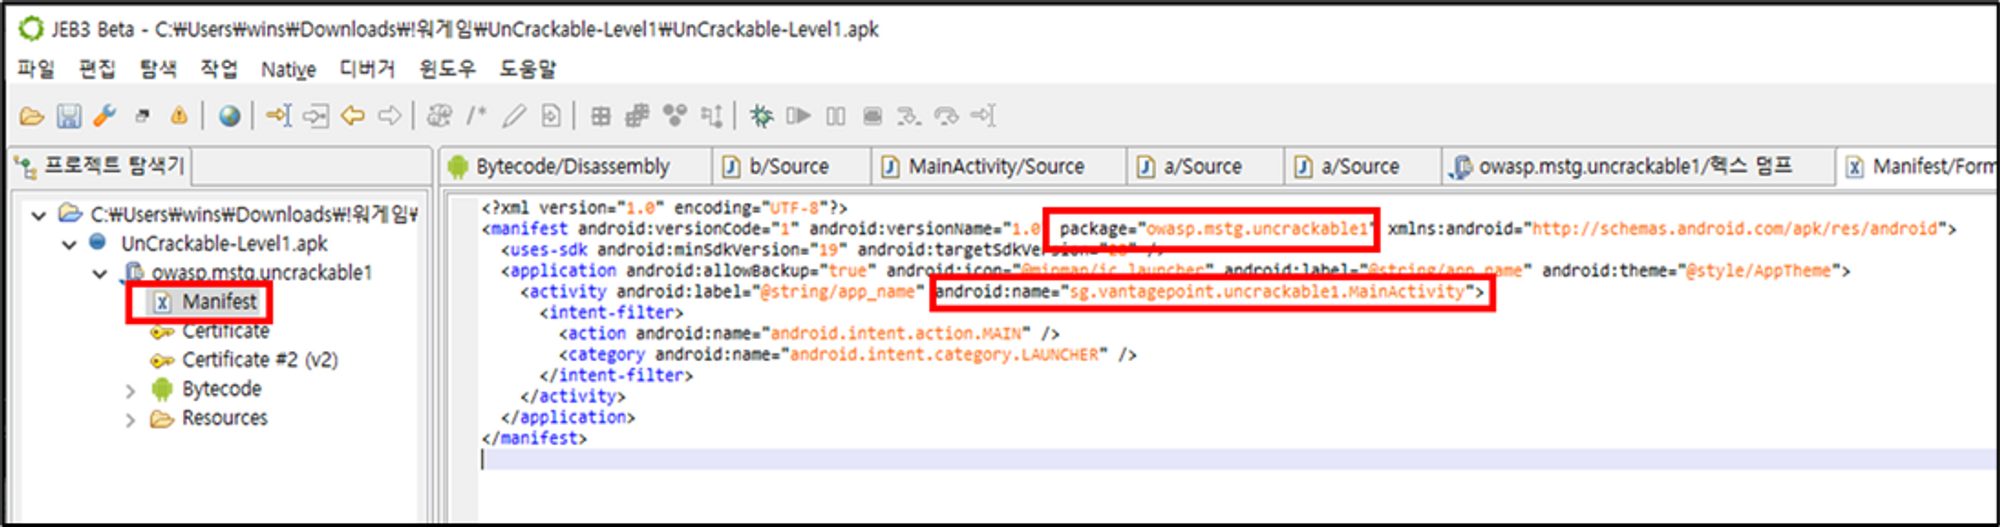
Task: Switch to the MainActivity/Source tab
Action: point(997,166)
